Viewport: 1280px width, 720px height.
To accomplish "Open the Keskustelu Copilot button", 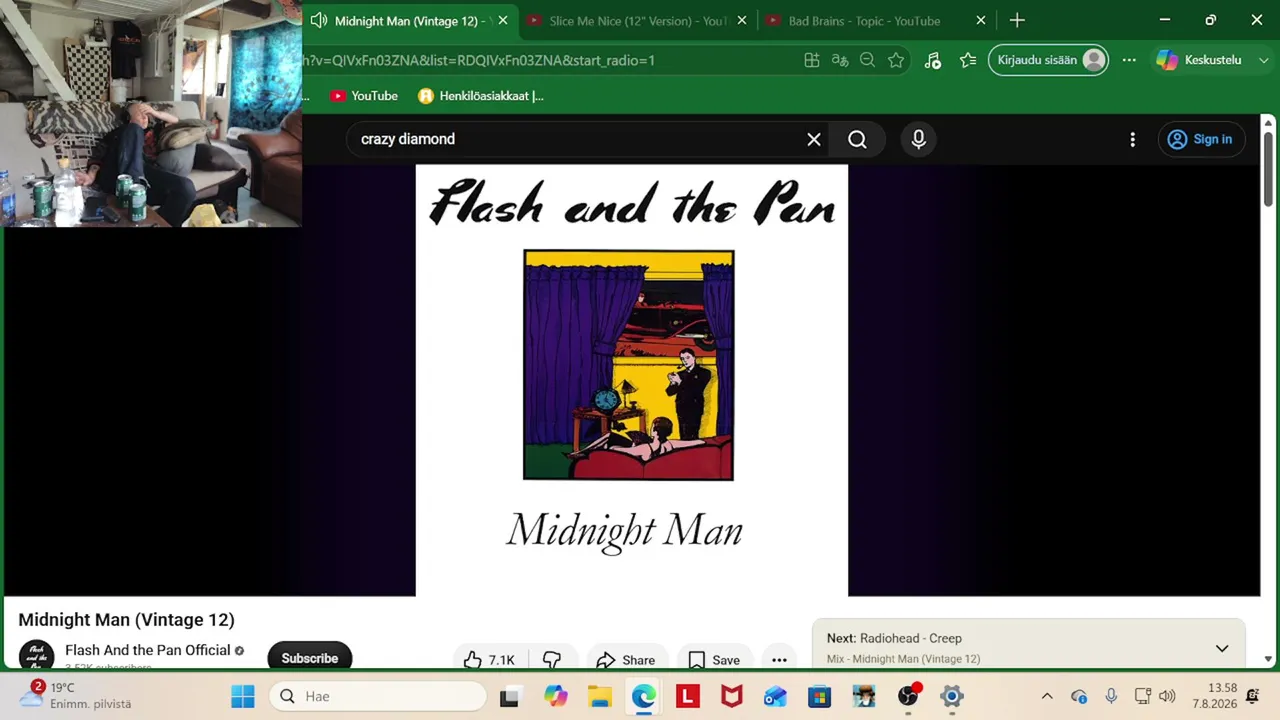I will [1199, 60].
